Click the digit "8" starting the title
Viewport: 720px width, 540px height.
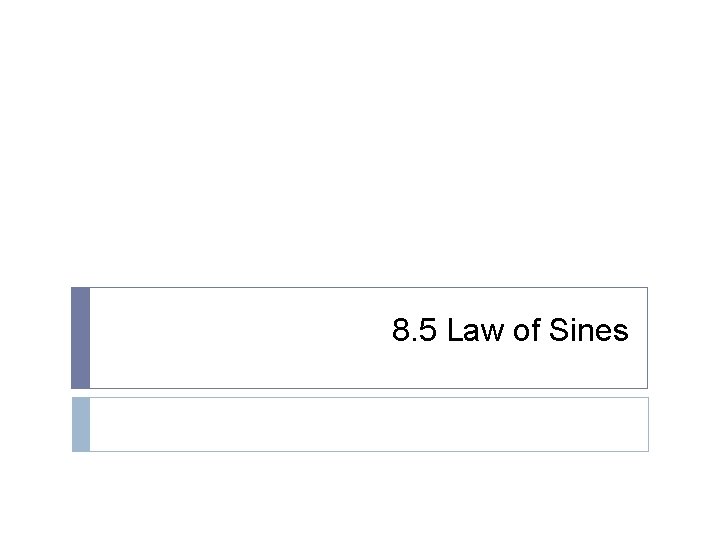pyautogui.click(x=401, y=331)
